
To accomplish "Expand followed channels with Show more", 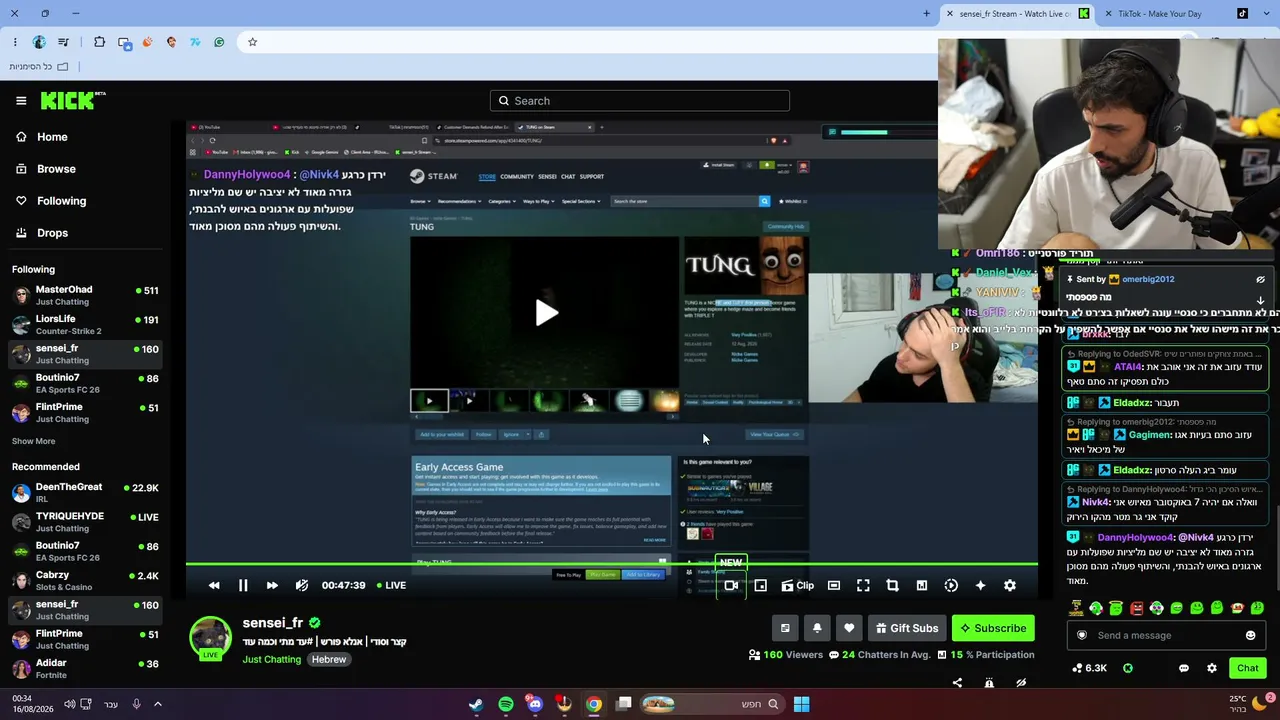I will point(33,441).
